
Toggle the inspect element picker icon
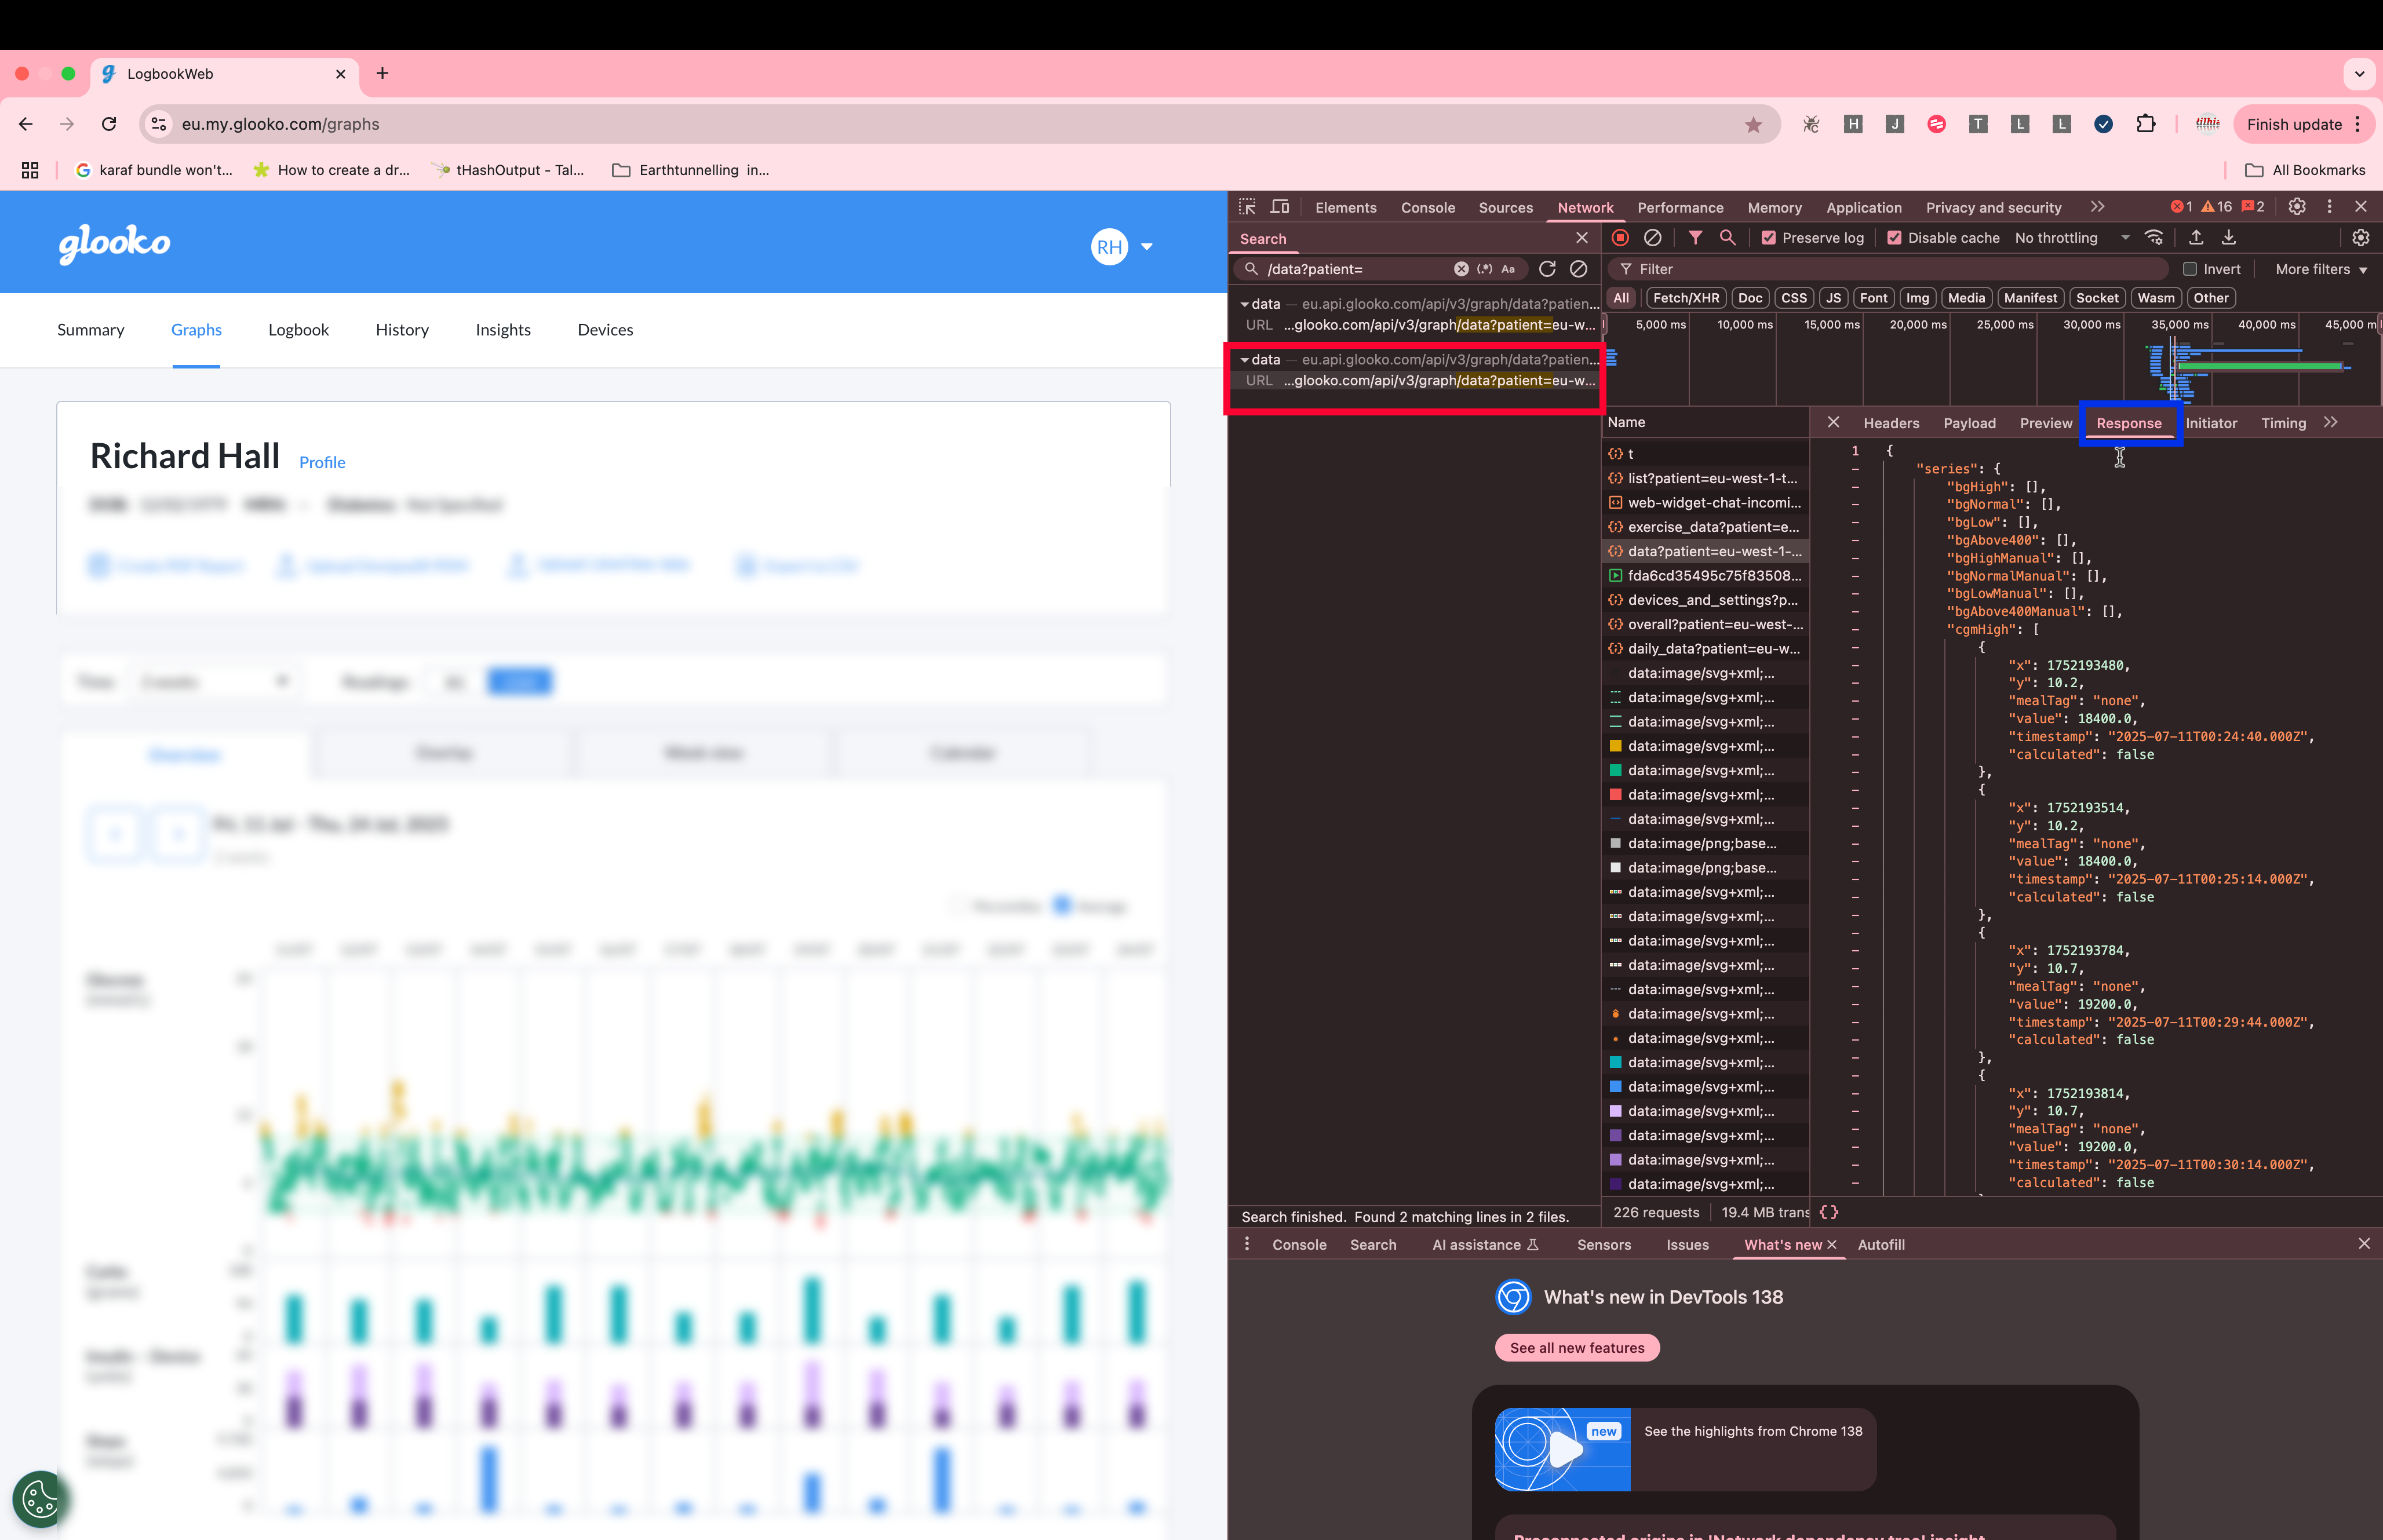(1247, 207)
